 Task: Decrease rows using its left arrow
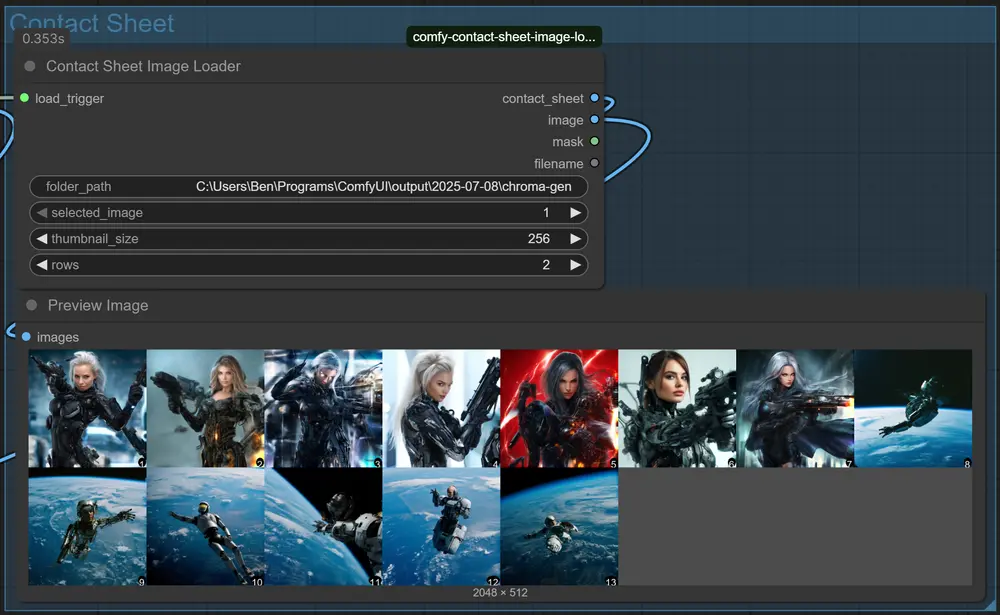point(40,264)
